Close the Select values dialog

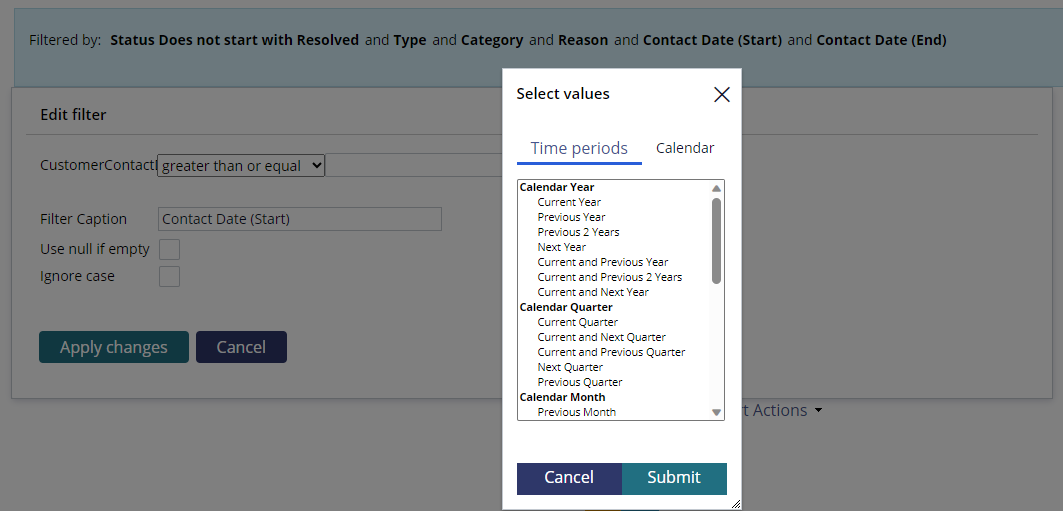[721, 95]
